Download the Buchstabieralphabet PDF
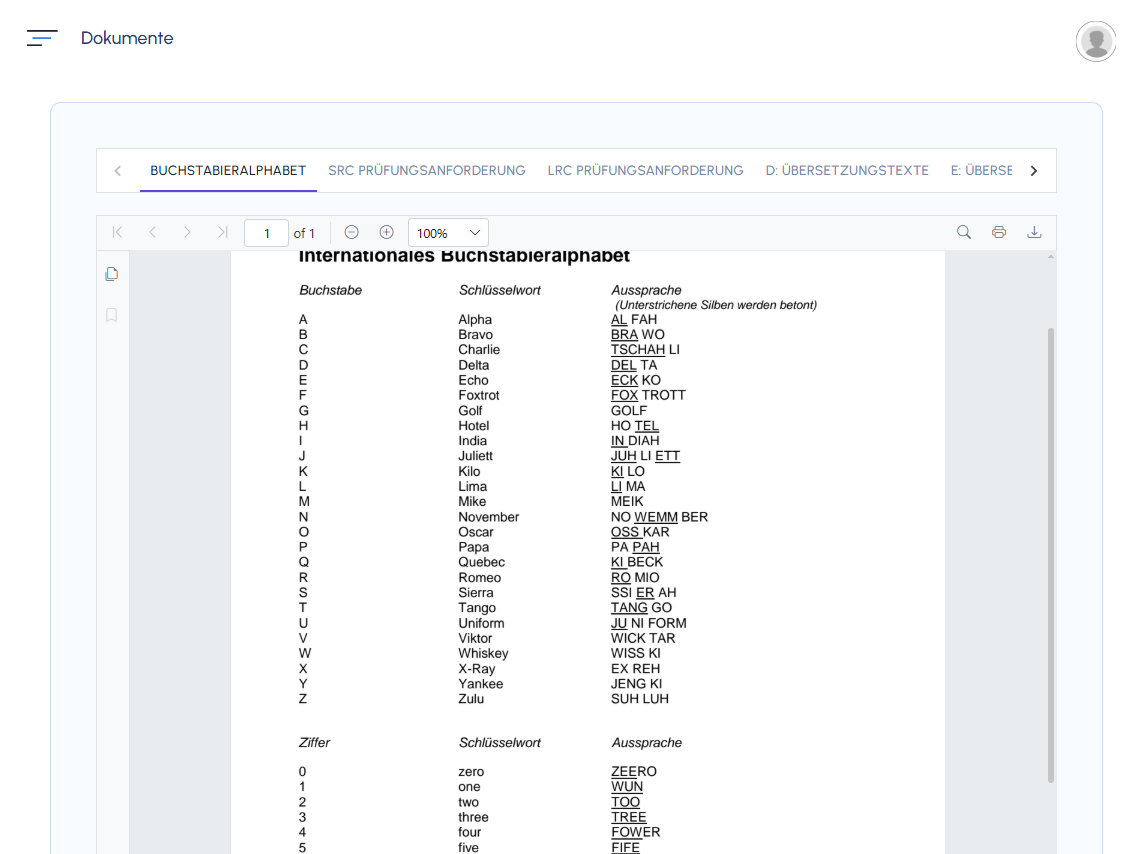Viewport: 1144px width, 854px height. tap(1034, 233)
